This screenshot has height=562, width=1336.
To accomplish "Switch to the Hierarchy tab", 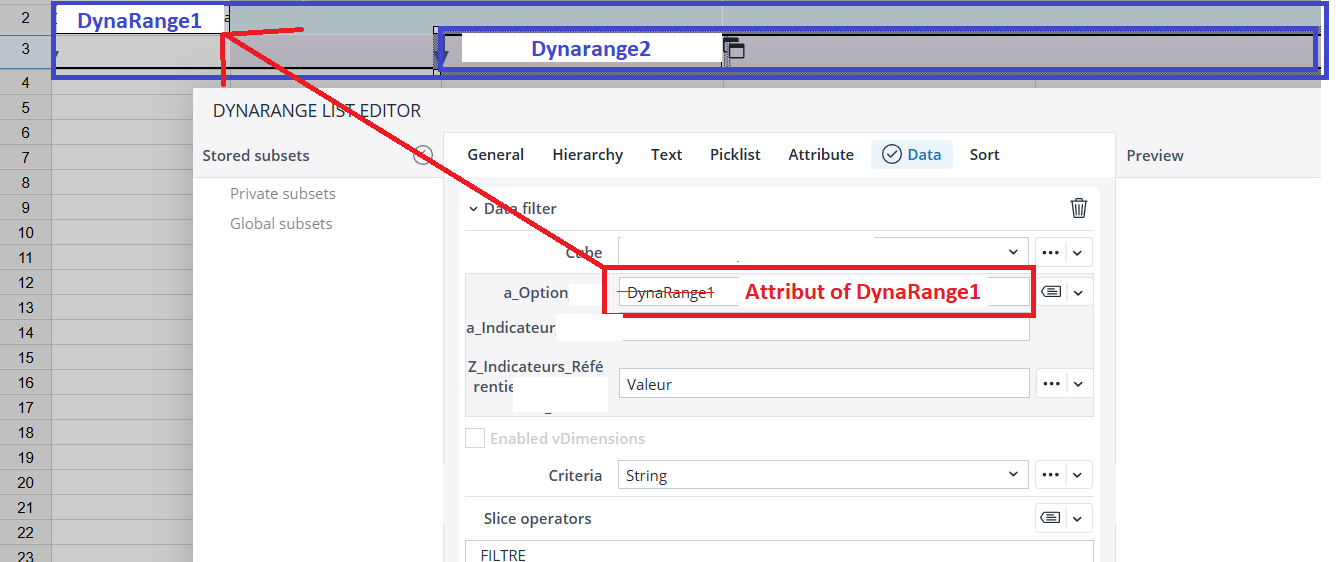I will coord(587,155).
